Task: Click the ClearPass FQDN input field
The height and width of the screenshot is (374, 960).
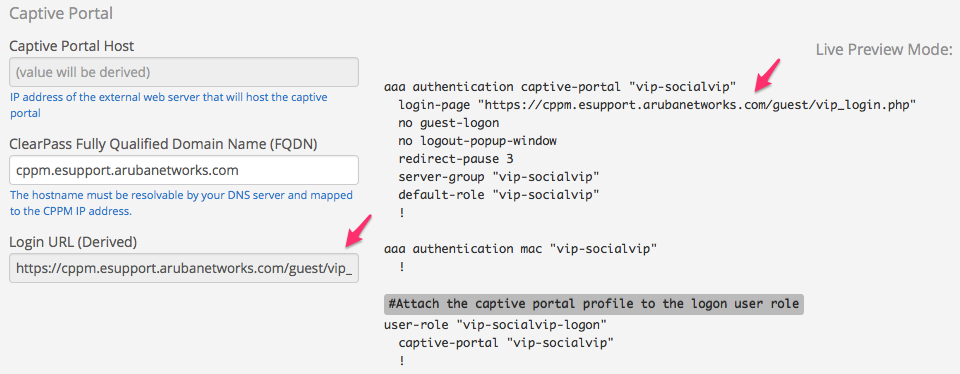Action: (184, 170)
